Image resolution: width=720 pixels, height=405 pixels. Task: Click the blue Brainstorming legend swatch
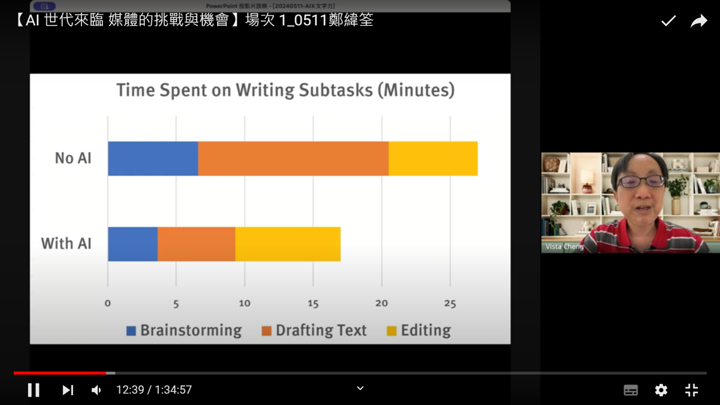131,331
